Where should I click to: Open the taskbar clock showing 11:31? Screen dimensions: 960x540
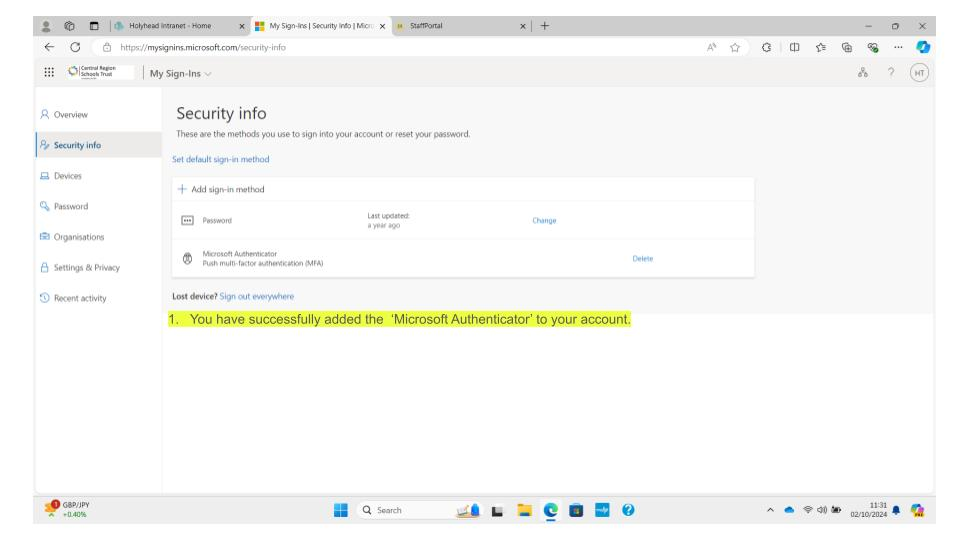(x=868, y=510)
